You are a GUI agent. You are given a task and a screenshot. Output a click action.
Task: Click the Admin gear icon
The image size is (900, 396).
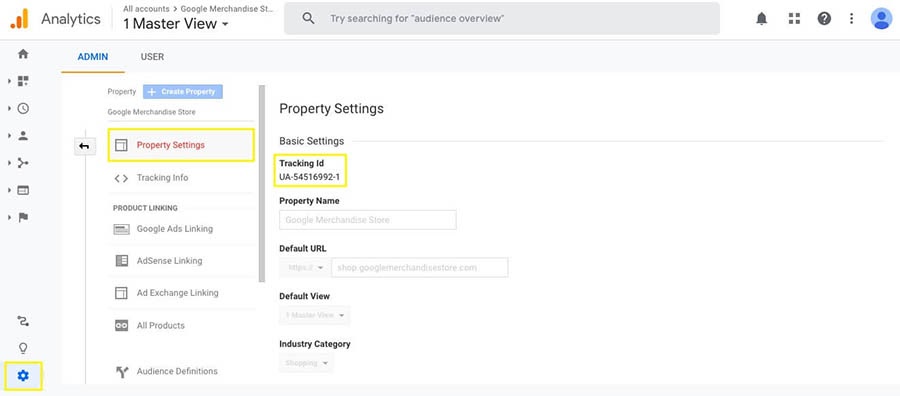pos(23,376)
